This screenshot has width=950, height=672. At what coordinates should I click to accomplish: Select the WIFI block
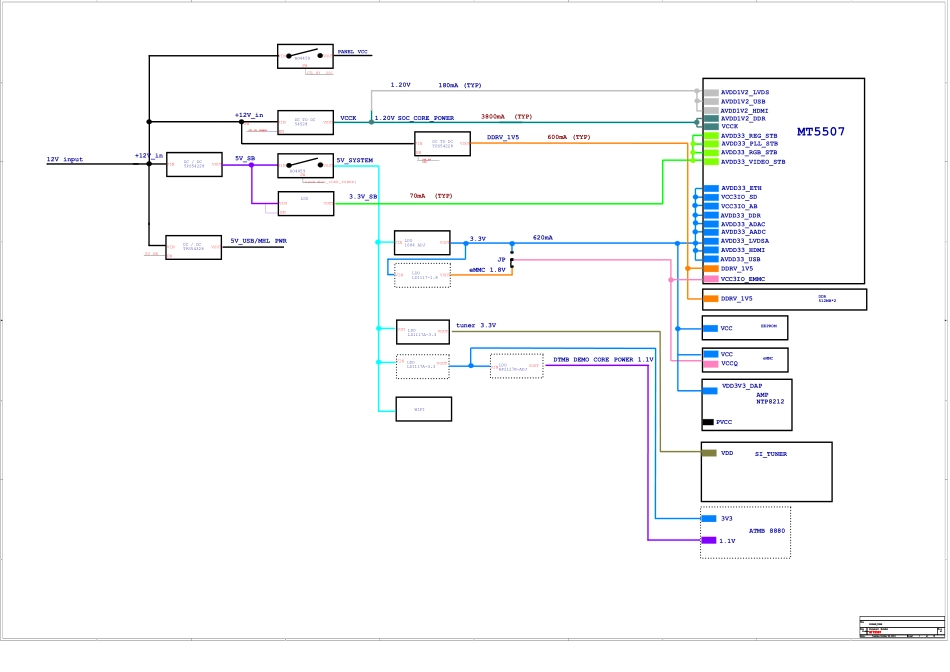pyautogui.click(x=424, y=409)
